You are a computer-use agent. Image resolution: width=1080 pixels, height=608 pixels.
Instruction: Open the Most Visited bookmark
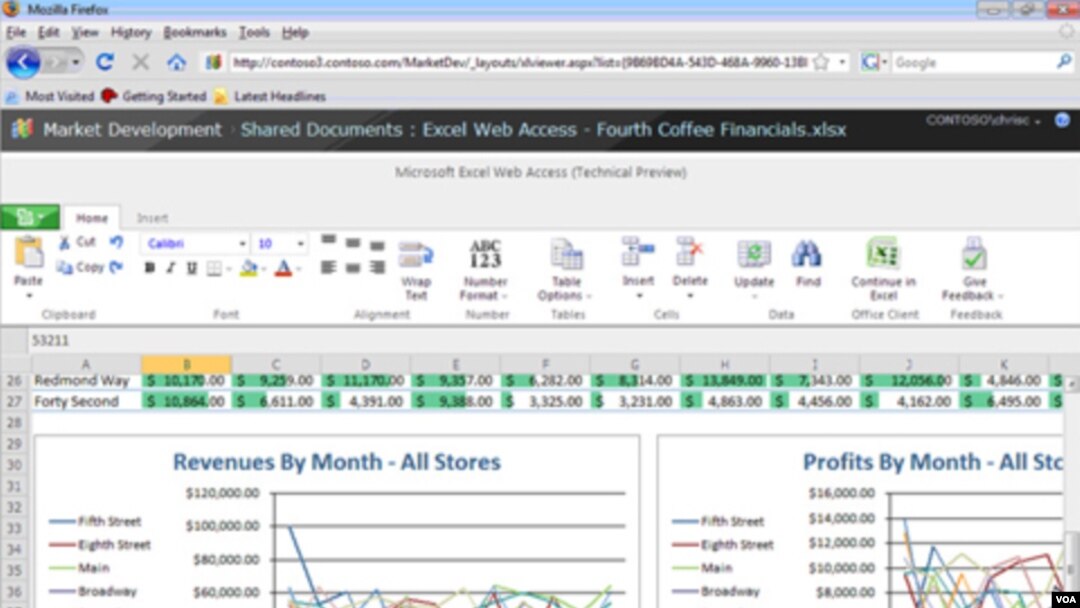[x=49, y=96]
